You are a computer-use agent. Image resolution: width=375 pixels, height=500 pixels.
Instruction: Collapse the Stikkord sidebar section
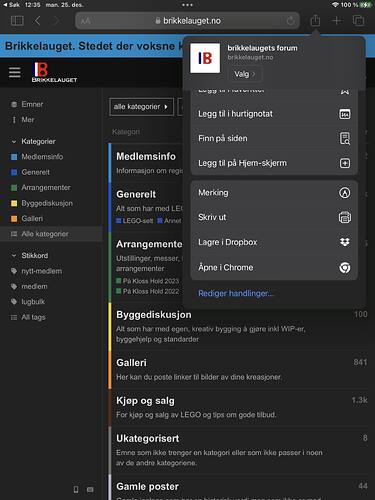pos(14,256)
